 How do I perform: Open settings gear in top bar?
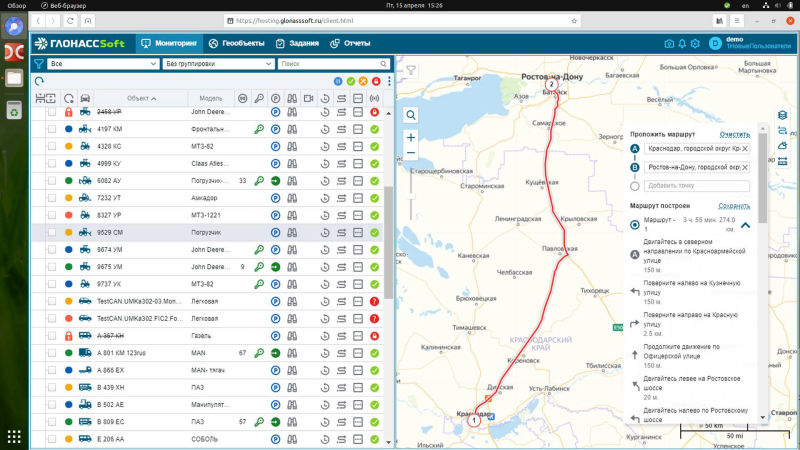click(695, 43)
